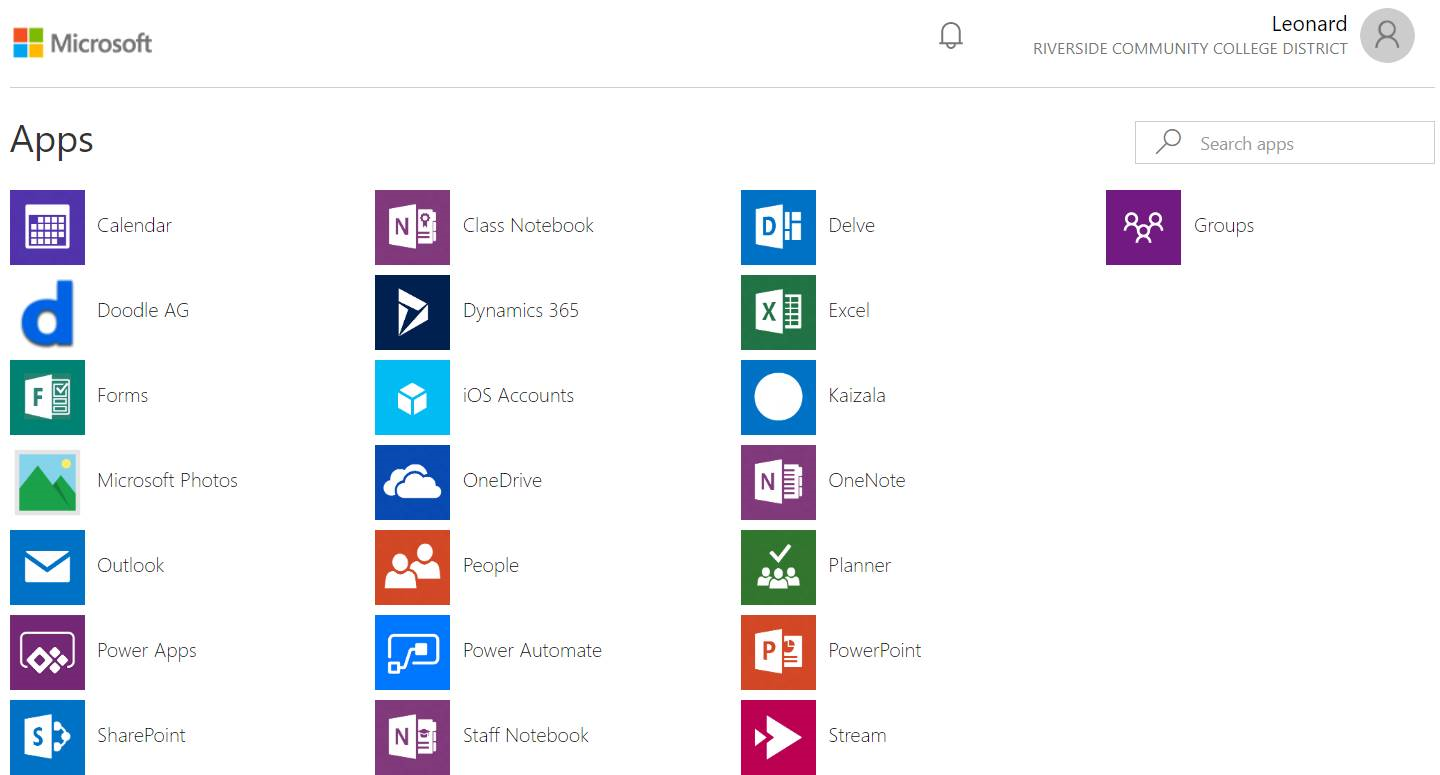
Task: Launch the OneDrive cloud icon
Action: 412,482
